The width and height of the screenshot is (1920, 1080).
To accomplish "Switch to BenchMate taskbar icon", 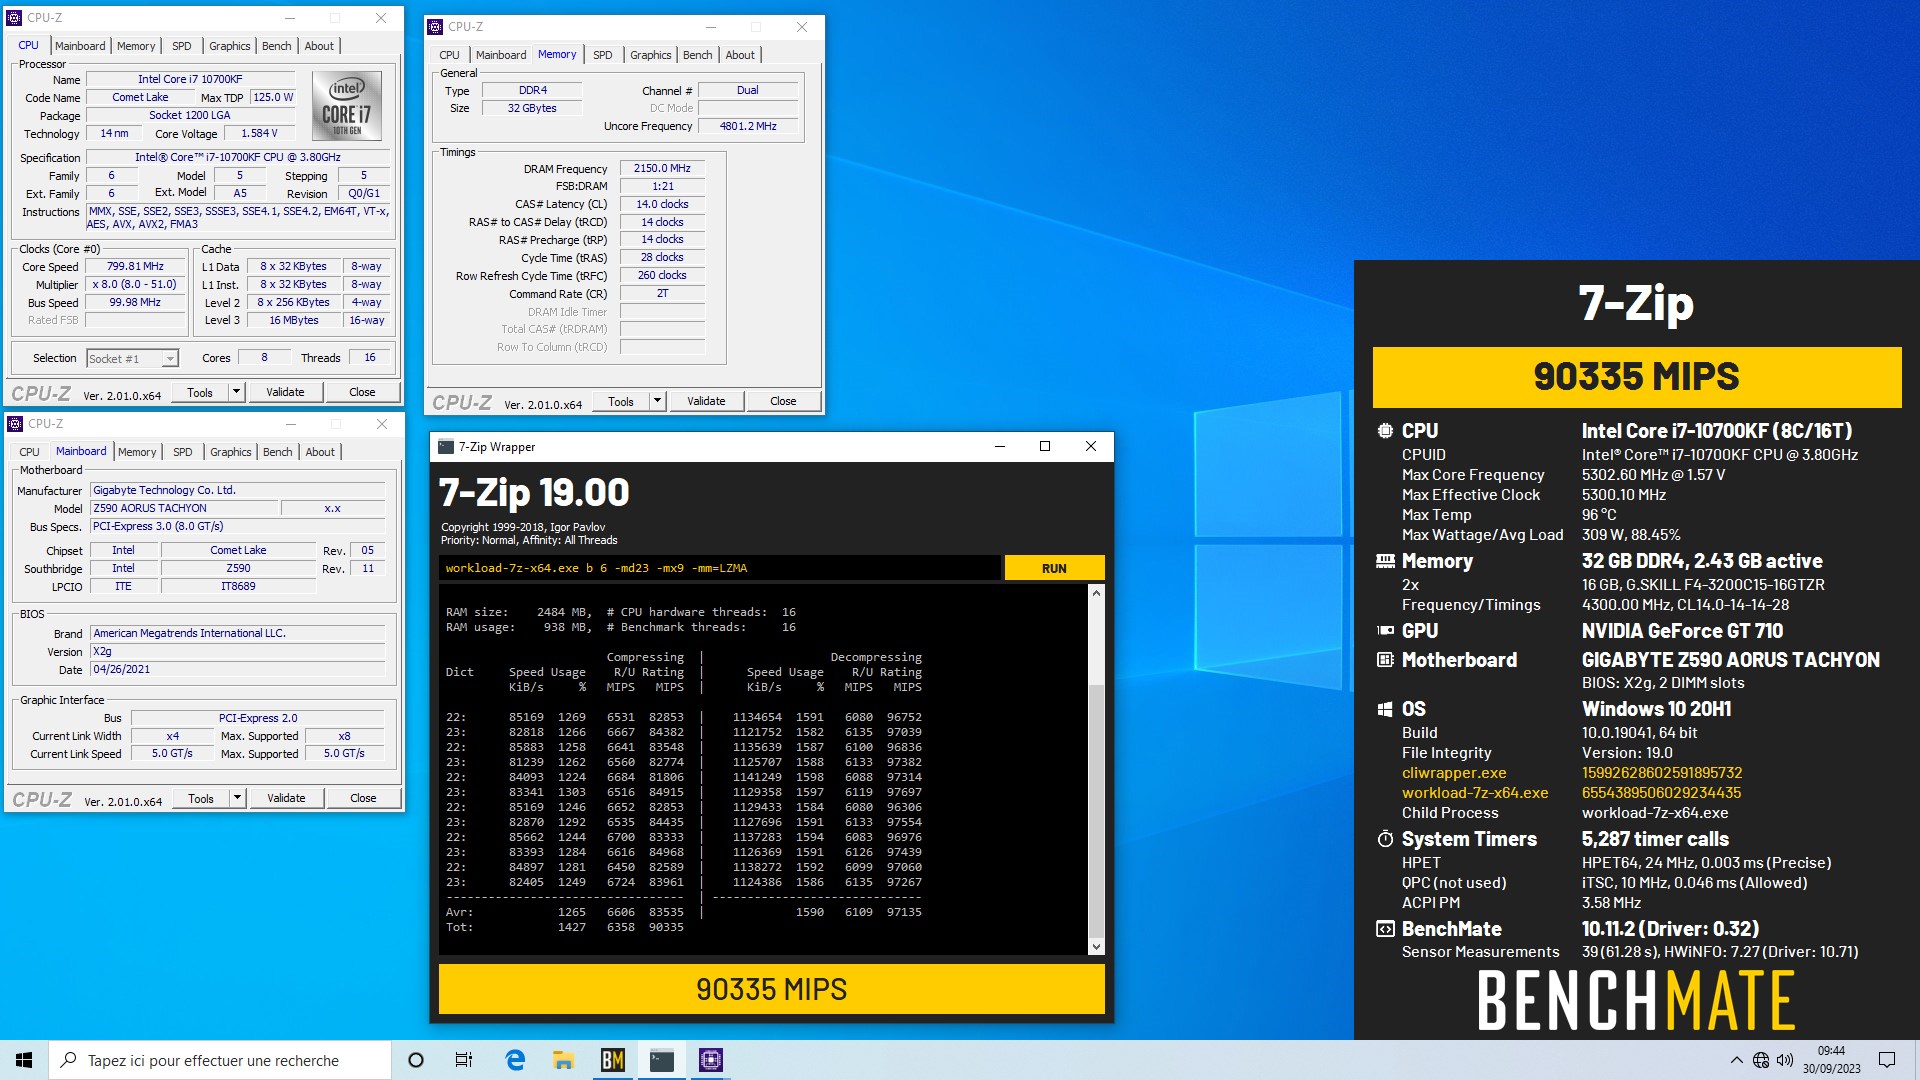I will [x=612, y=1060].
